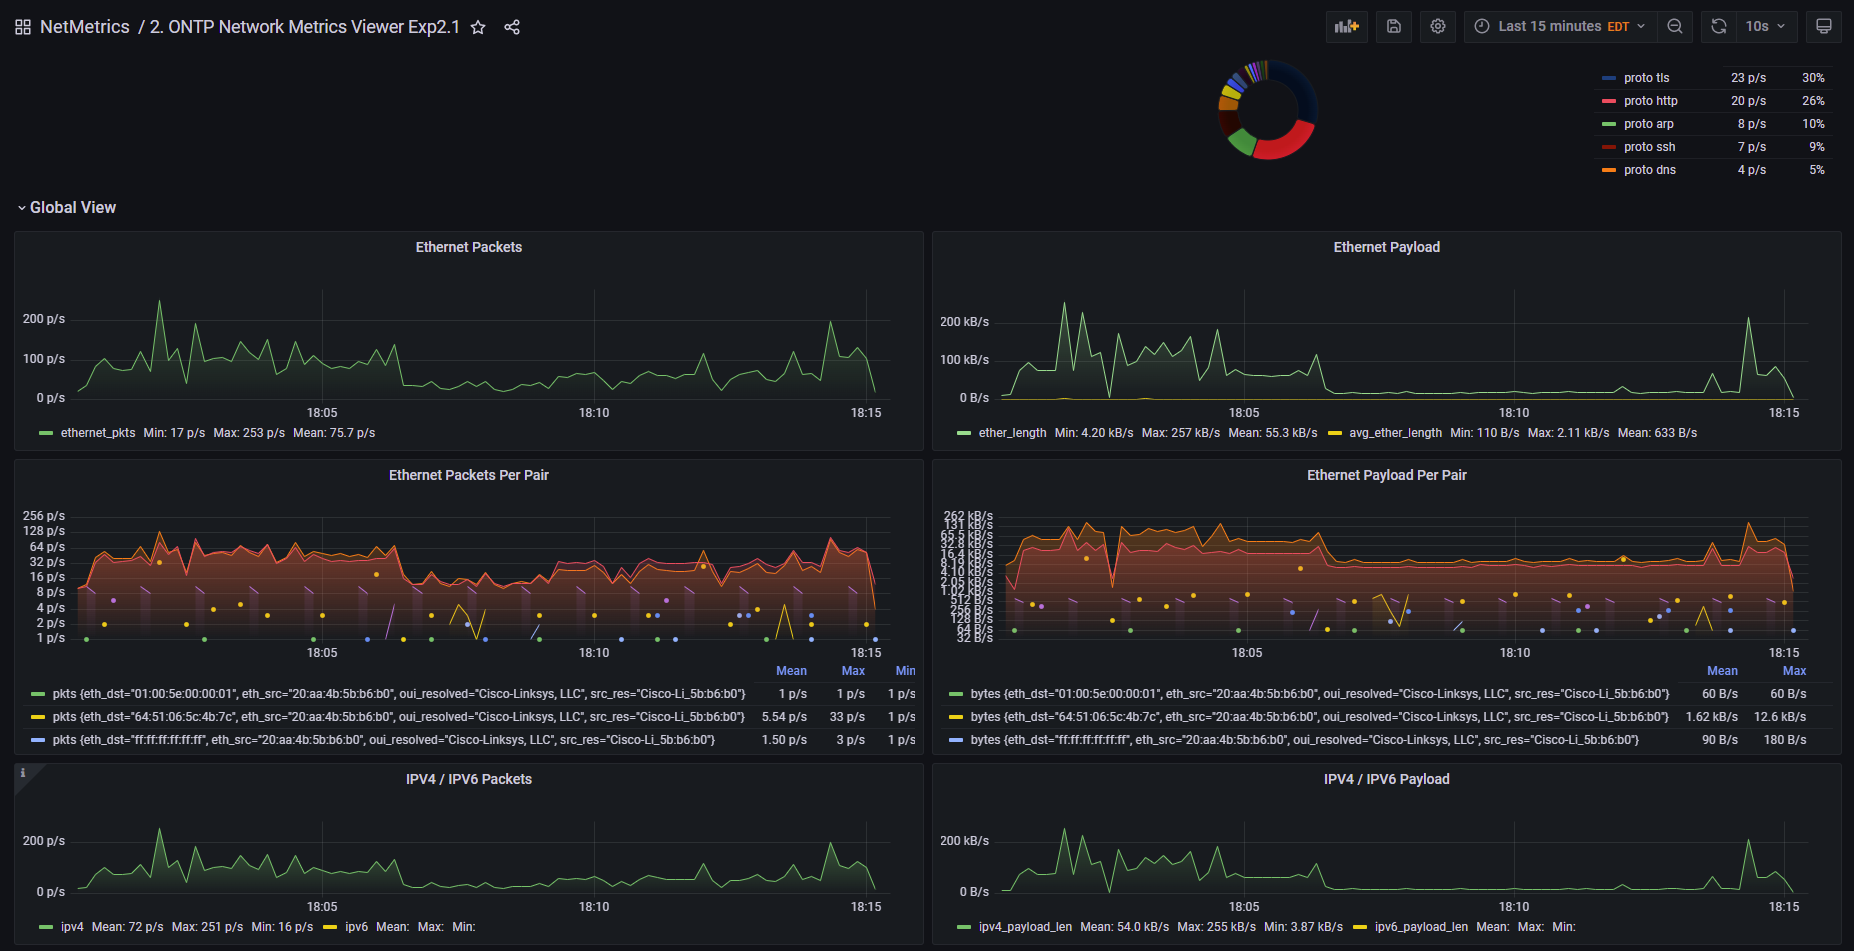Star this dashboard as favorite
The image size is (1854, 951).
(x=478, y=27)
